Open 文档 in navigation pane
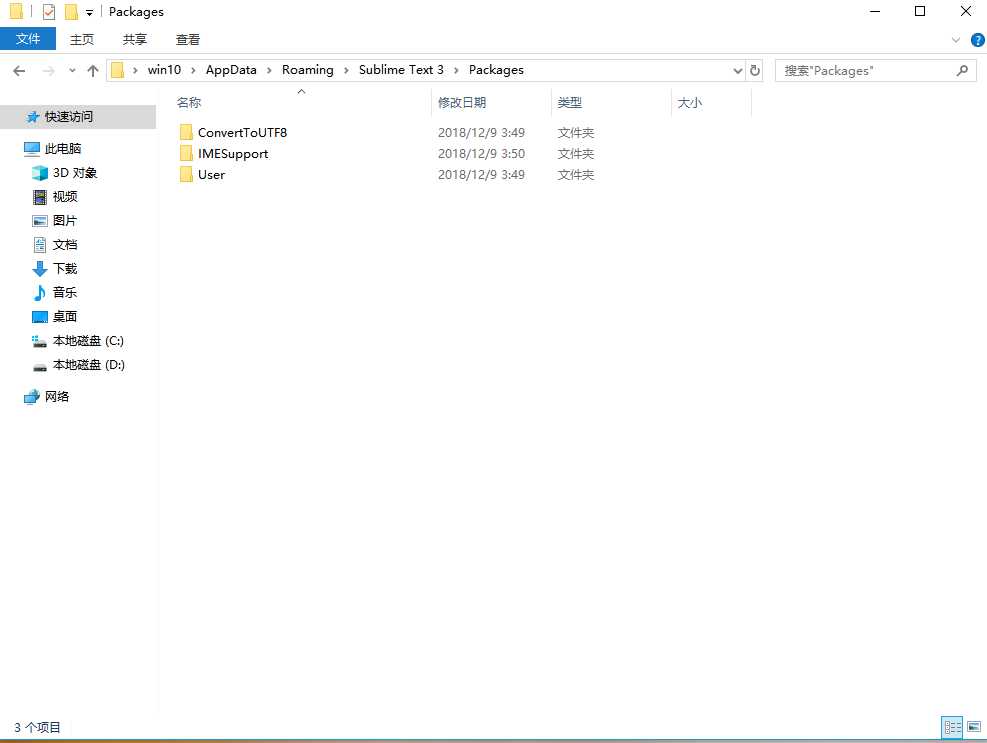Screen dimensions: 987x743 tap(65, 244)
